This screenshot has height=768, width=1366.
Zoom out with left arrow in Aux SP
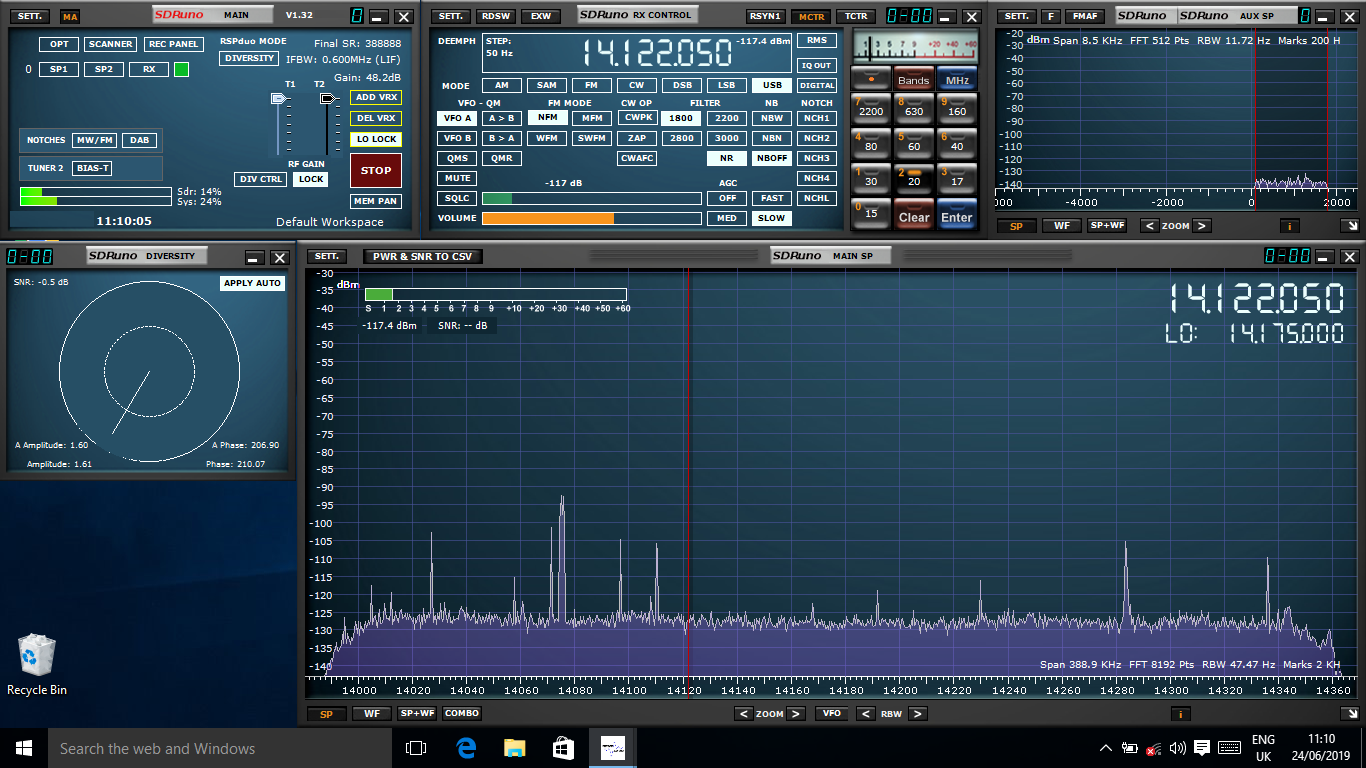pyautogui.click(x=1149, y=226)
